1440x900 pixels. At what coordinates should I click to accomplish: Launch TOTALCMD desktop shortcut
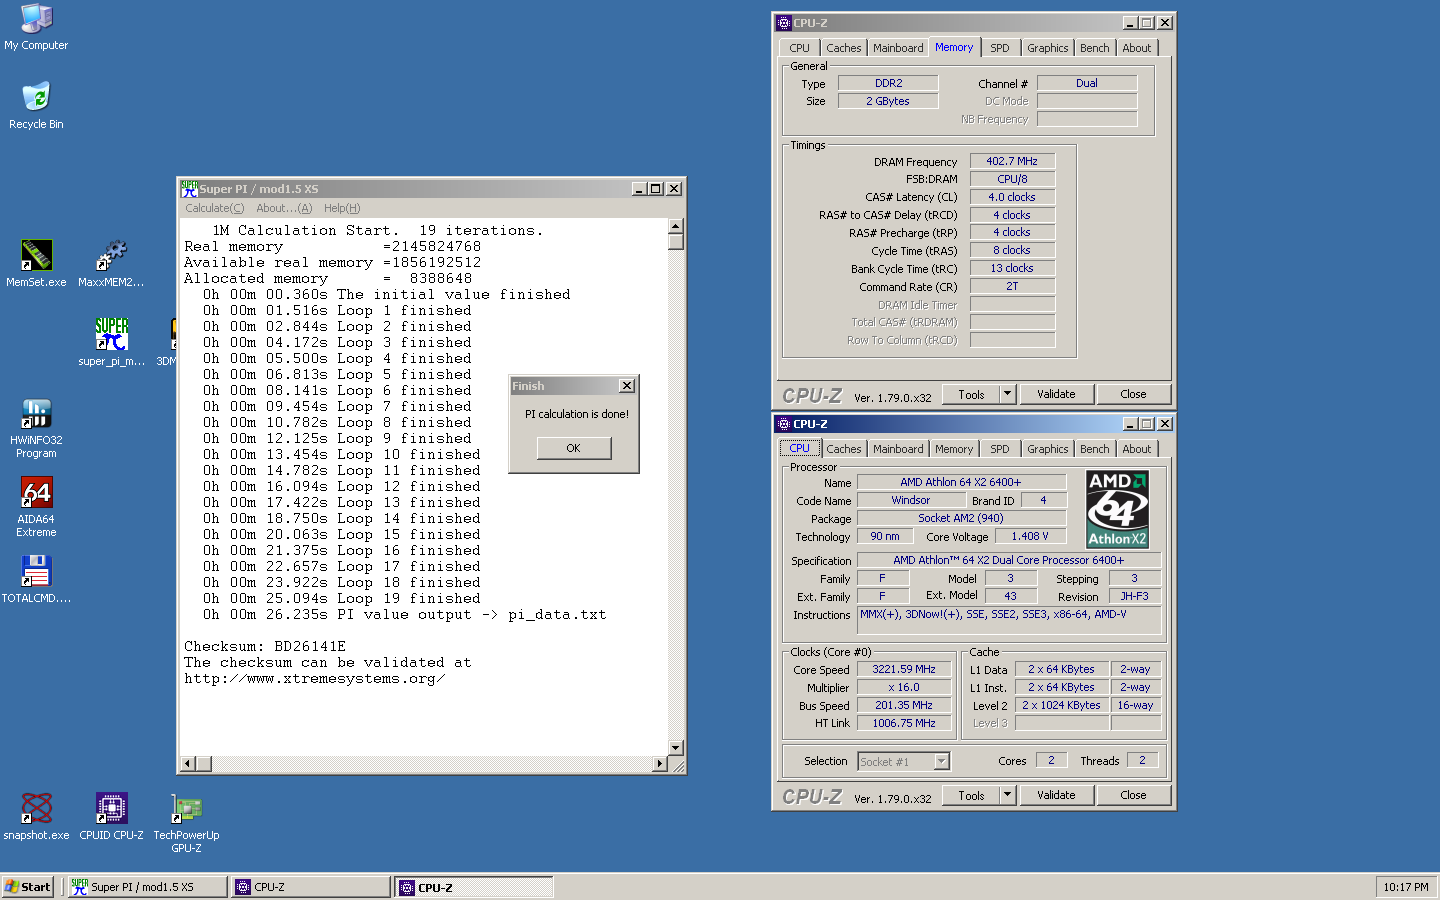click(36, 580)
